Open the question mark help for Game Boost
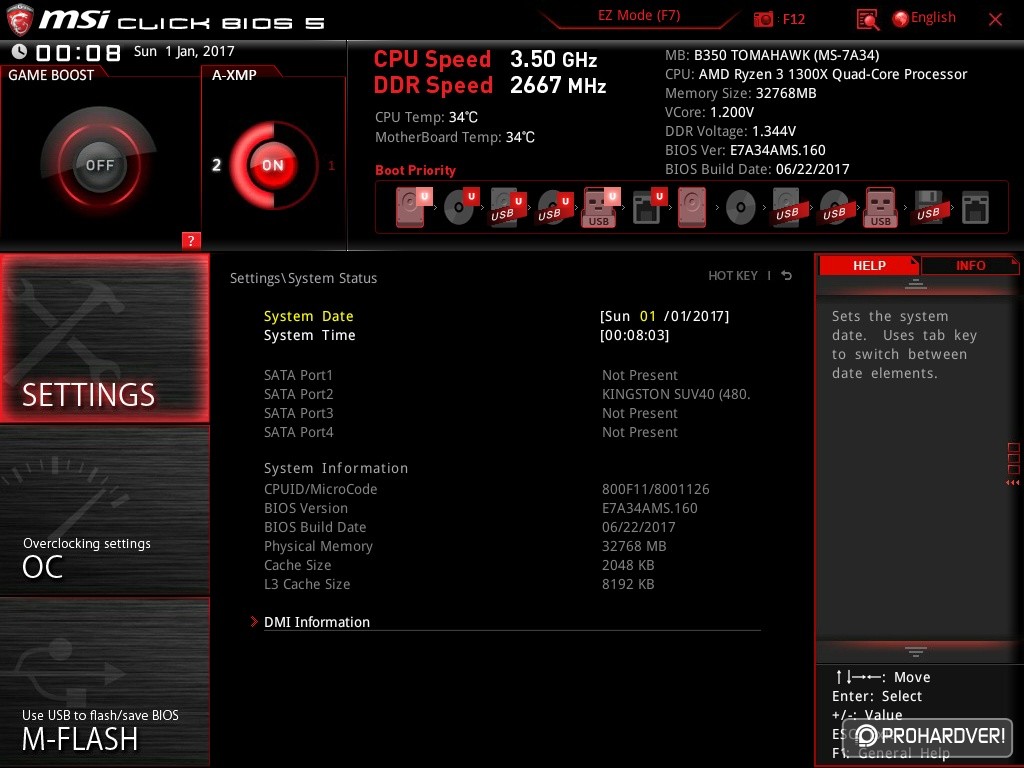This screenshot has width=1024, height=768. click(x=191, y=240)
